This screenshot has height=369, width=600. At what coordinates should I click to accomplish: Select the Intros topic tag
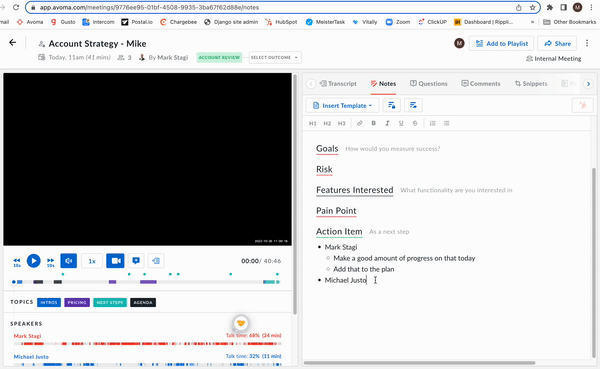pos(49,302)
